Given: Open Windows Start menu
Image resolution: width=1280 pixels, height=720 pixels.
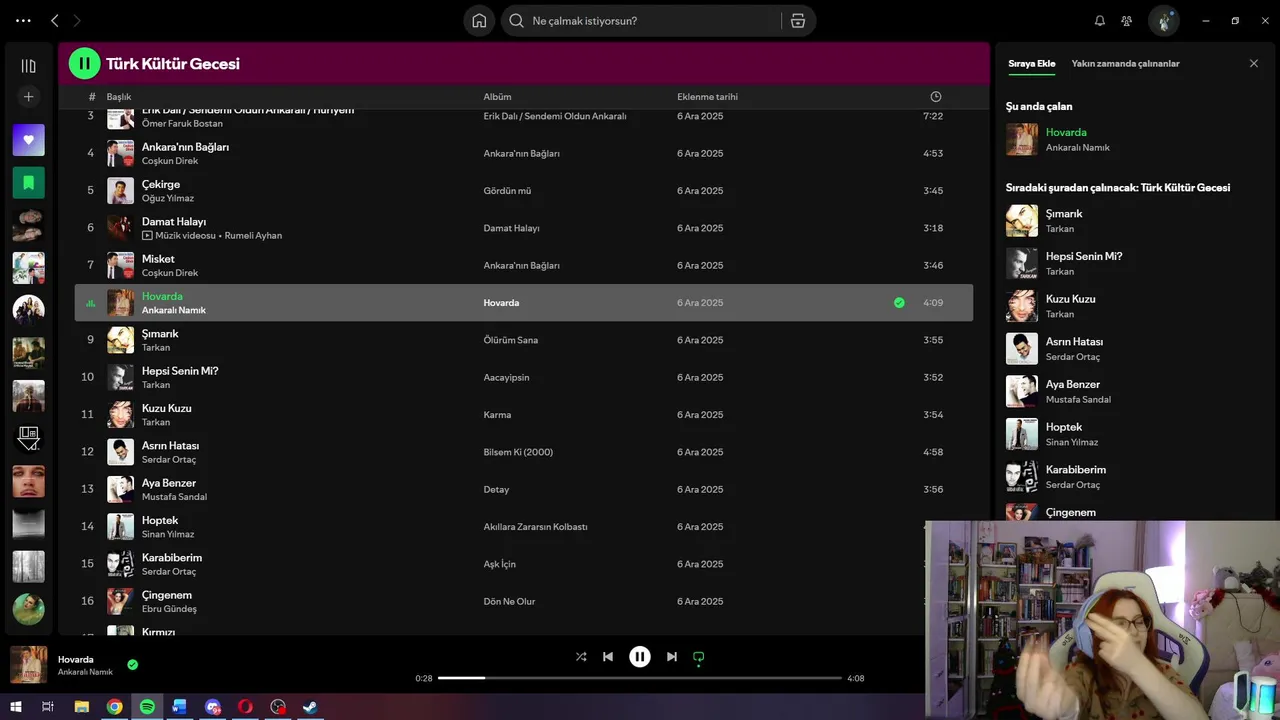Looking at the screenshot, I should (x=15, y=707).
